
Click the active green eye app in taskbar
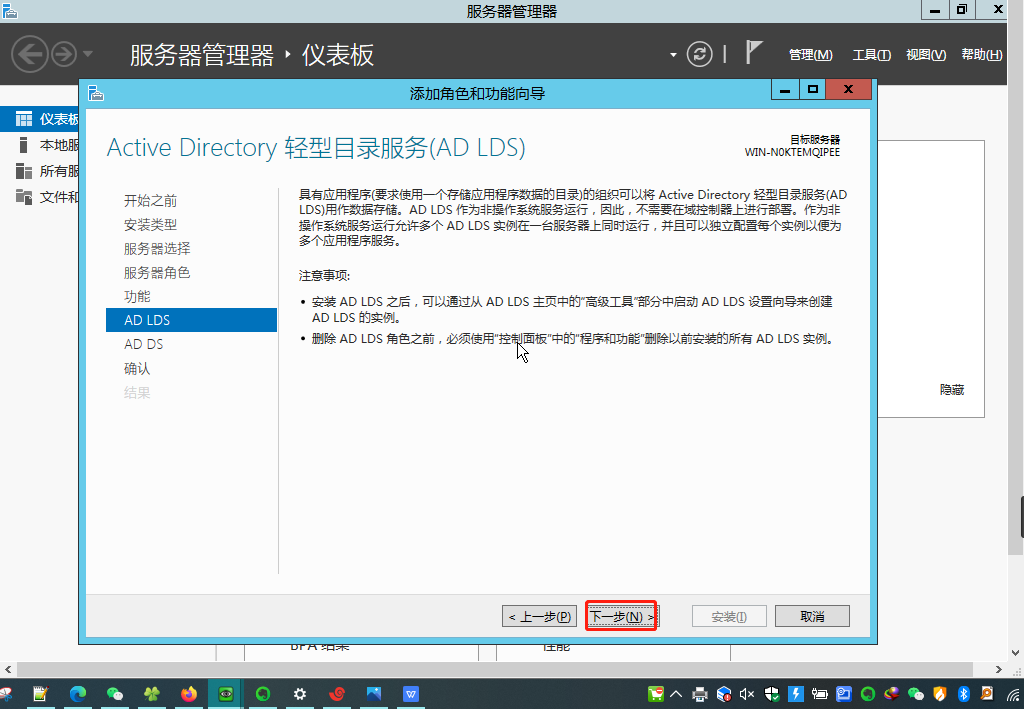[x=226, y=694]
